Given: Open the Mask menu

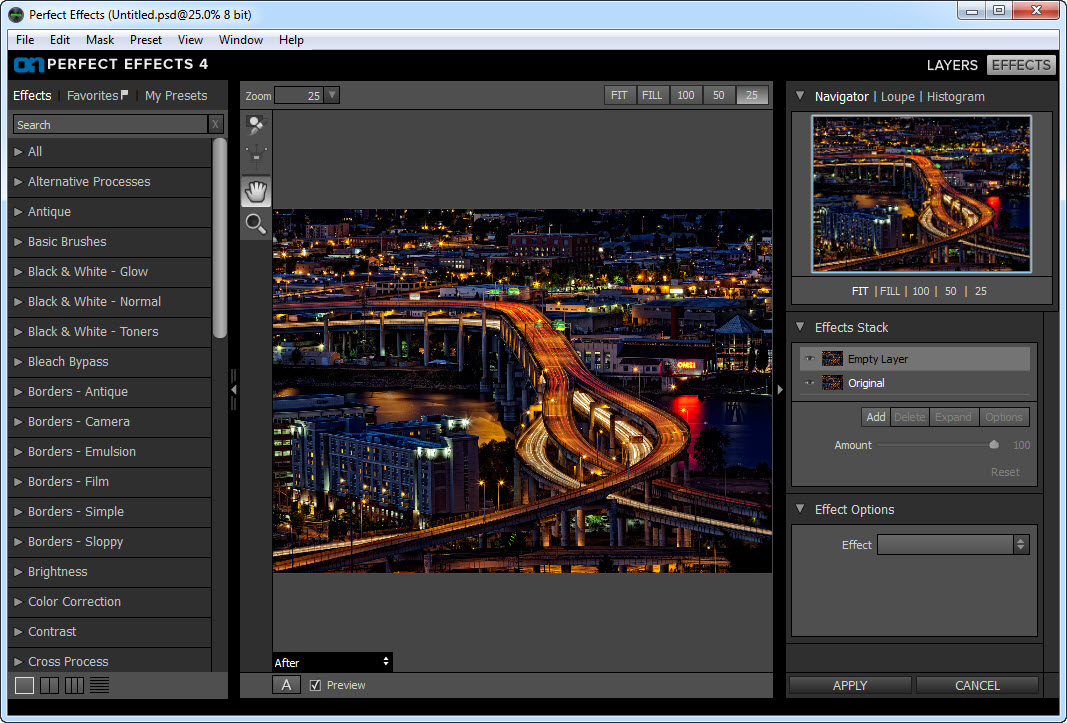Looking at the screenshot, I should click(100, 39).
